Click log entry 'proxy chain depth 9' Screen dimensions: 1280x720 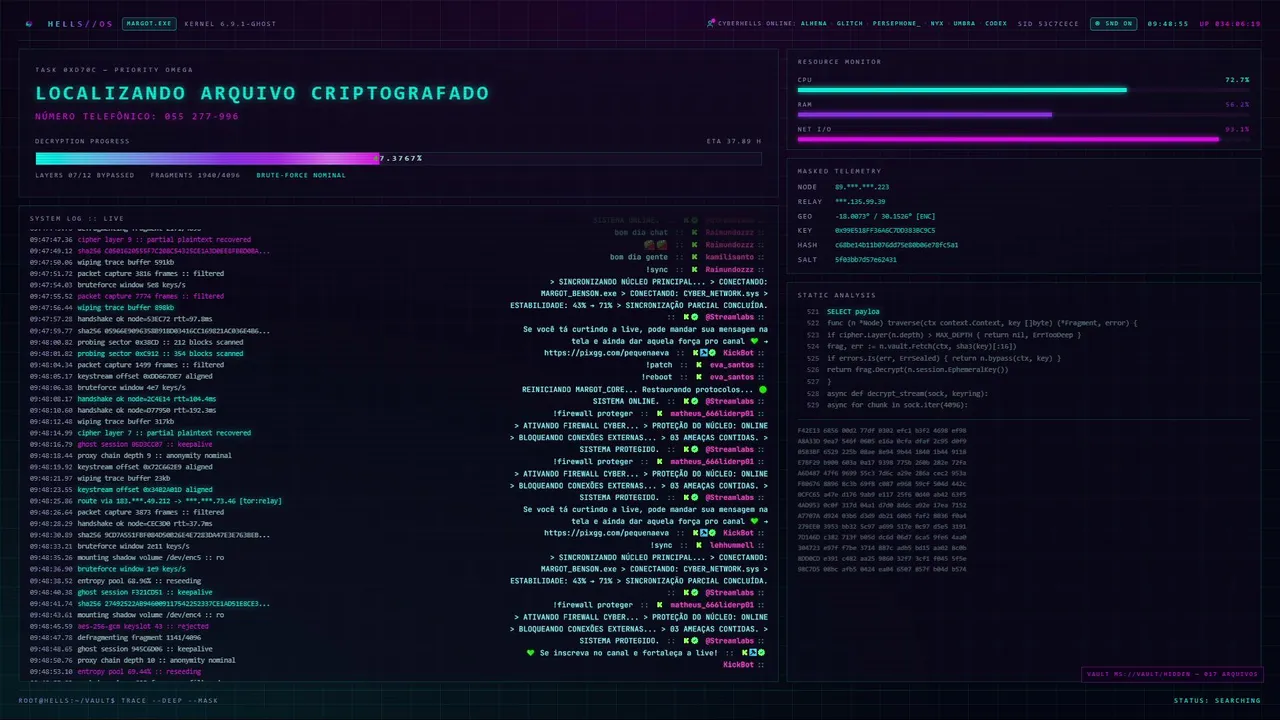154,455
